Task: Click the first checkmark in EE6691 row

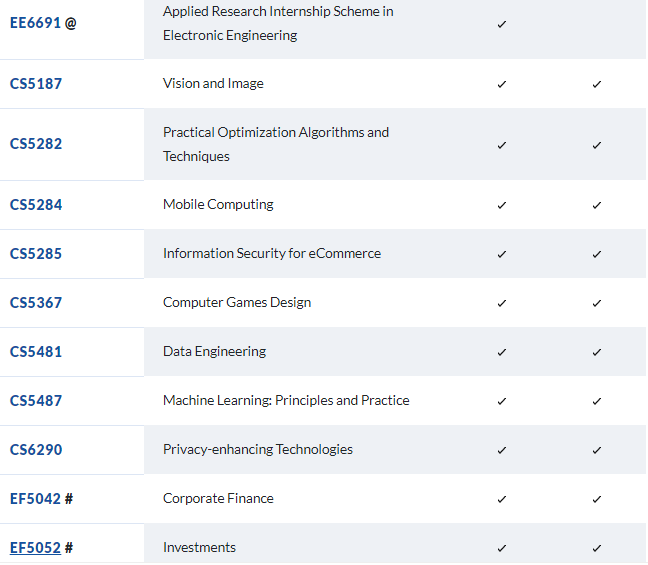Action: pyautogui.click(x=502, y=24)
